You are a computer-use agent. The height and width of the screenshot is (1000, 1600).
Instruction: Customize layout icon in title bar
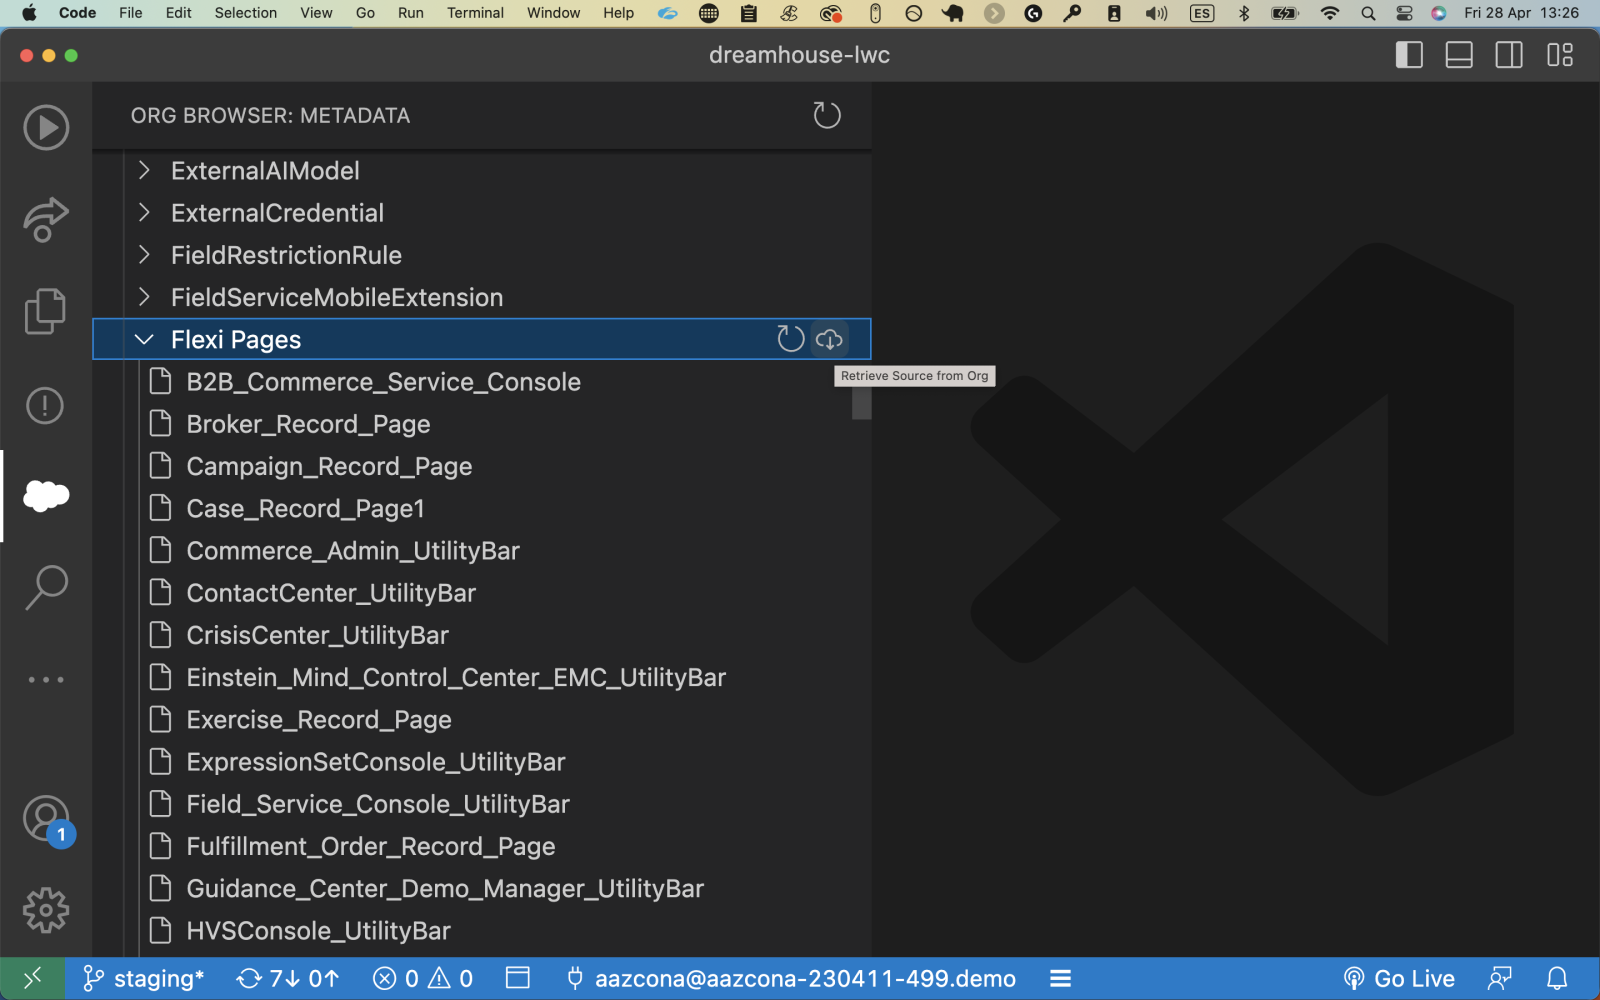(x=1560, y=55)
